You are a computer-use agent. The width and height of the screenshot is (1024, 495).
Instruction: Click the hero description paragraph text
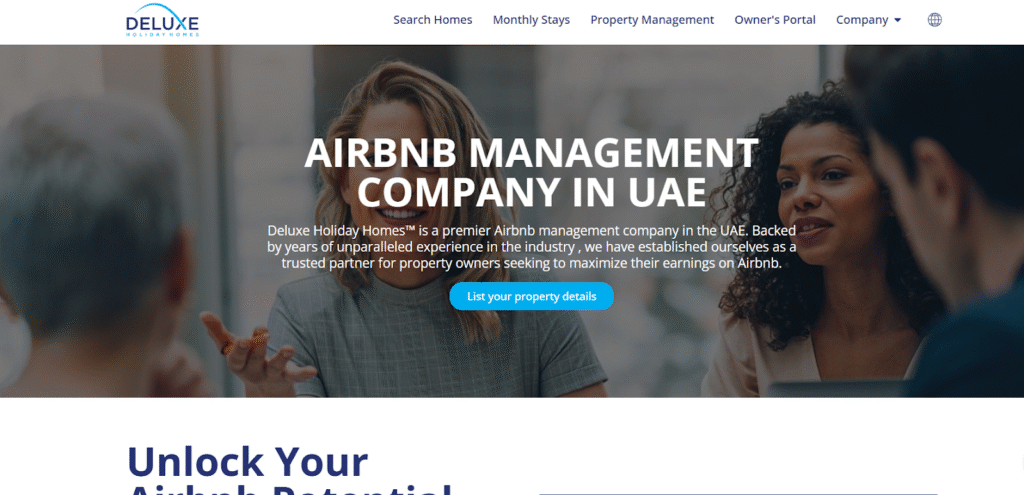(x=532, y=247)
